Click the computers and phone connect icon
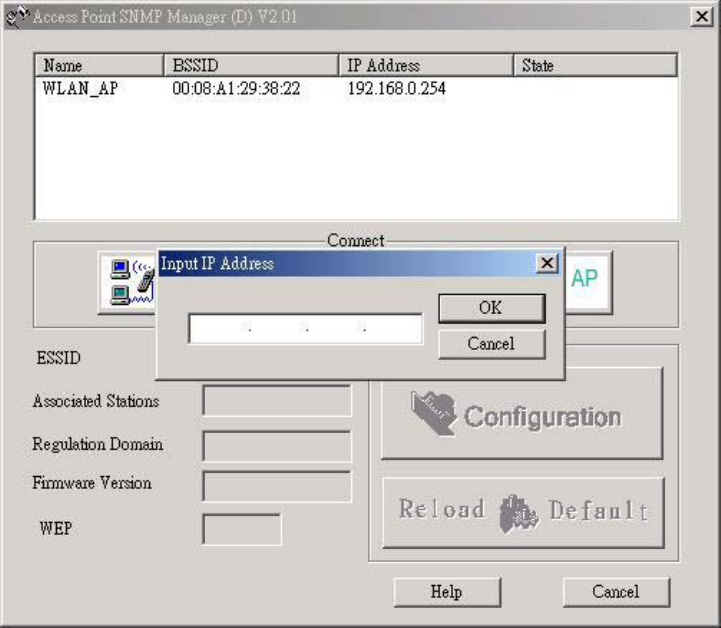This screenshot has width=721, height=628. click(128, 283)
